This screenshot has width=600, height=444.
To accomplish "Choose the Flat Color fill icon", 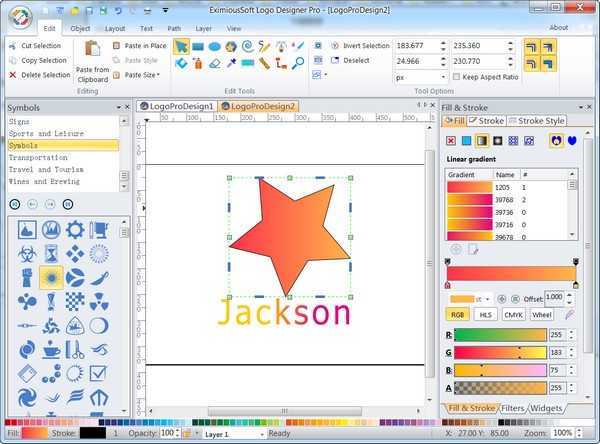I will 466,141.
